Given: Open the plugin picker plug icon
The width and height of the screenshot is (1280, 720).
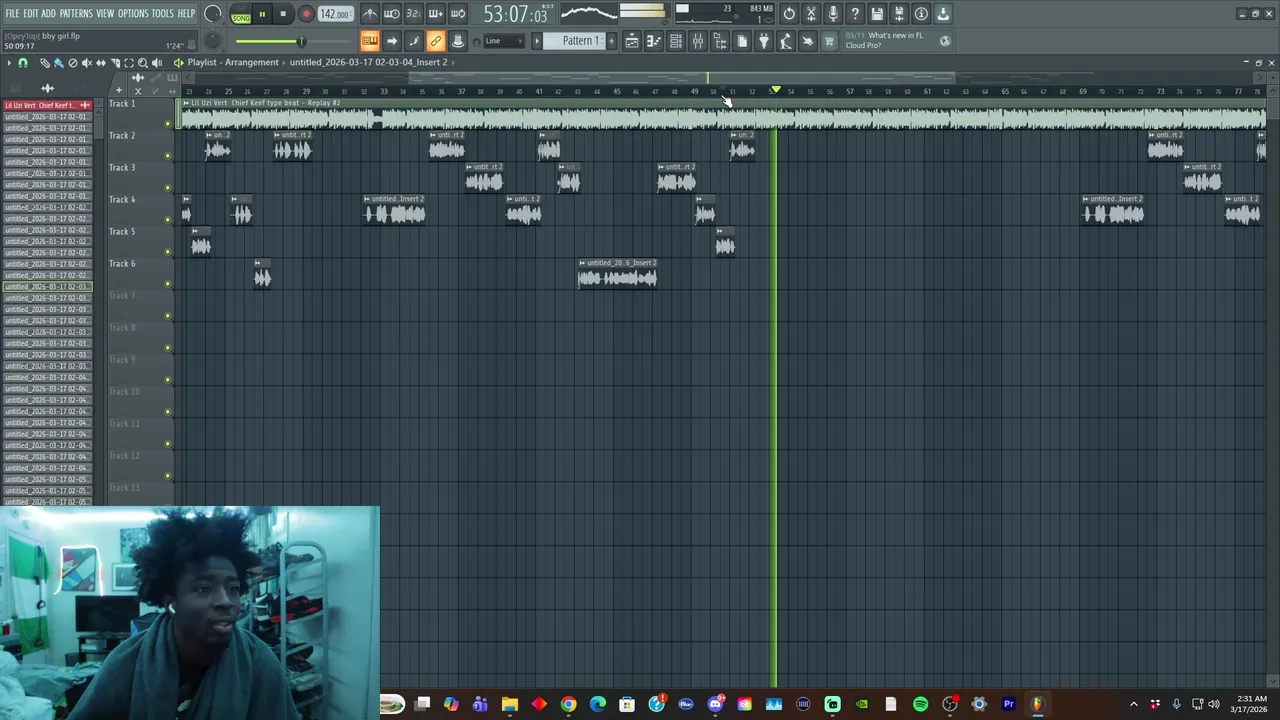Looking at the screenshot, I should click(764, 41).
